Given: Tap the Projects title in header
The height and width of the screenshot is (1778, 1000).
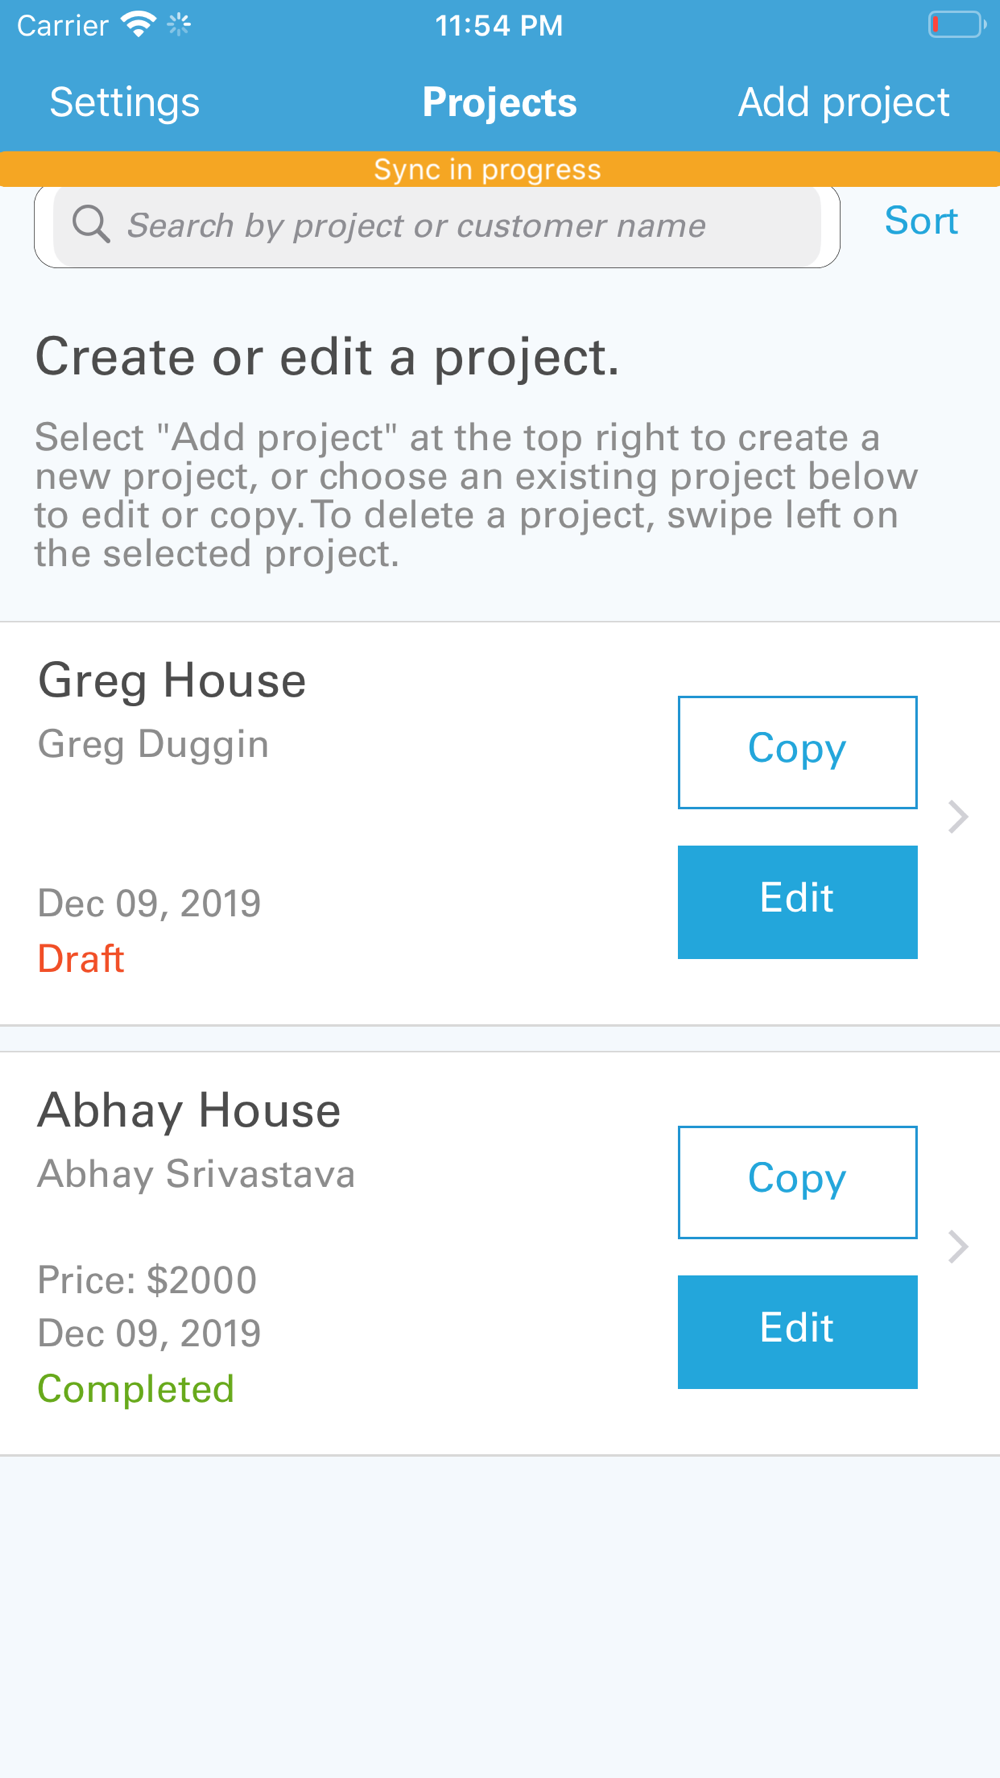Looking at the screenshot, I should tap(500, 102).
